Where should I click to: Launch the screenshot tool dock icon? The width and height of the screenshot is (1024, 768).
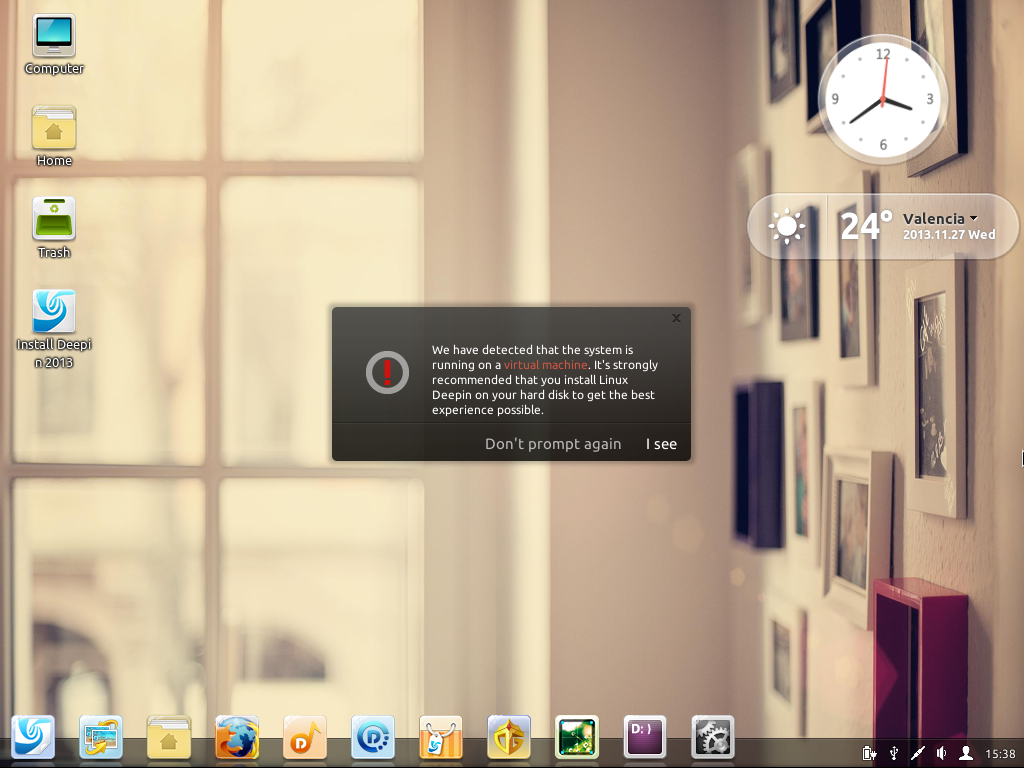point(577,737)
